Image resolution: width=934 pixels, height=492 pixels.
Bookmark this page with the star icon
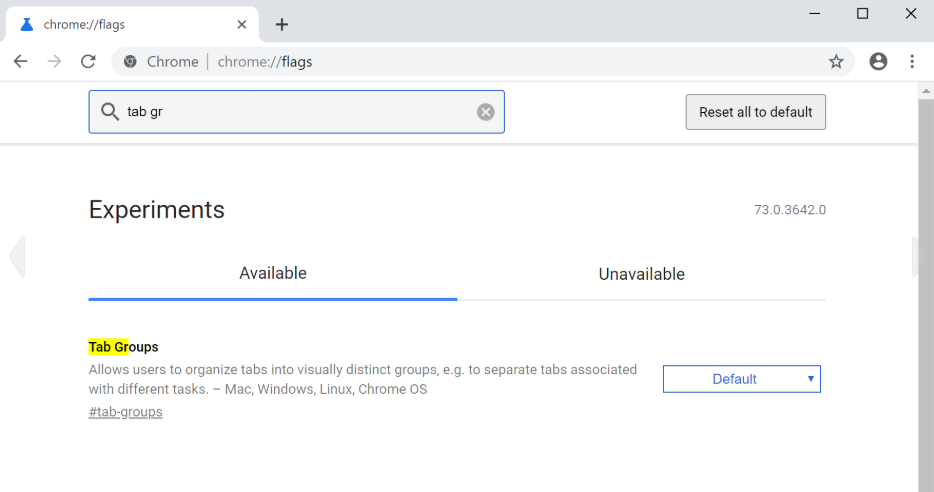836,61
